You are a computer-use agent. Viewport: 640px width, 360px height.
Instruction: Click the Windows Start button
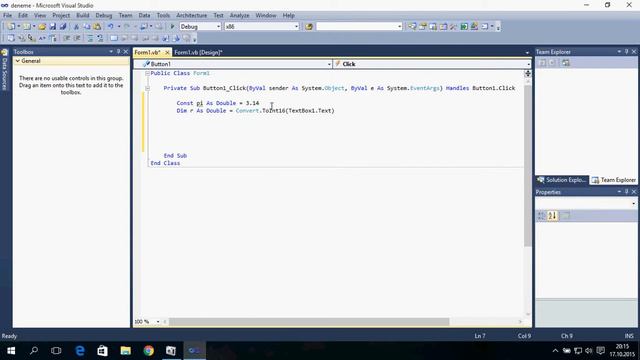click(11, 351)
